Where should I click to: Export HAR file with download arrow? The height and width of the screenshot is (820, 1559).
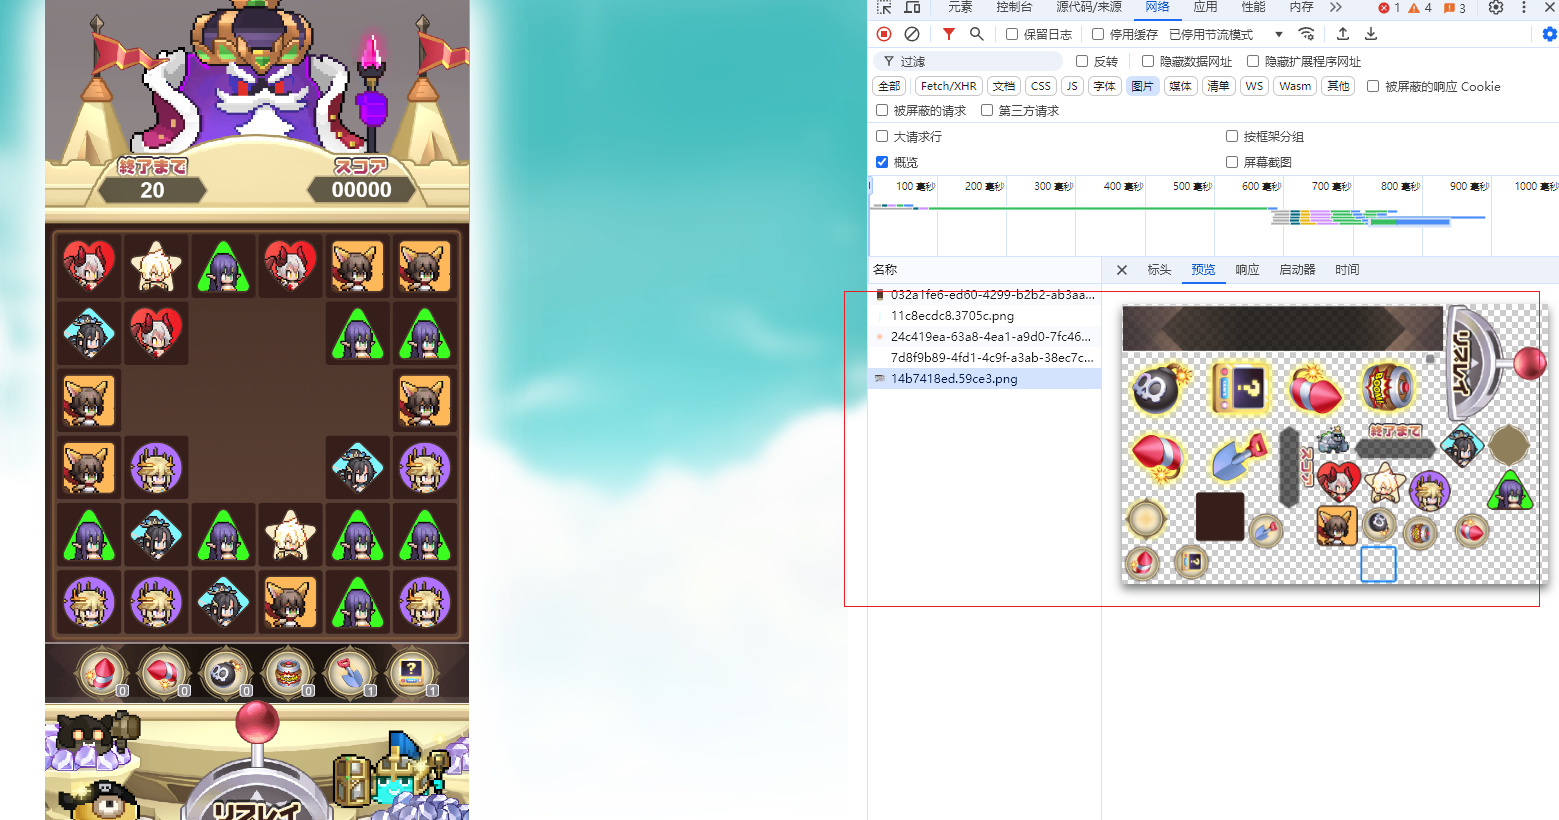tap(1371, 34)
